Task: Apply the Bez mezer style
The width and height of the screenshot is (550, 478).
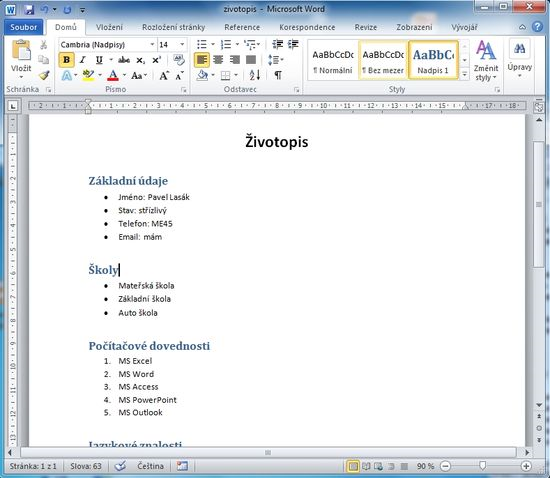Action: pos(383,60)
